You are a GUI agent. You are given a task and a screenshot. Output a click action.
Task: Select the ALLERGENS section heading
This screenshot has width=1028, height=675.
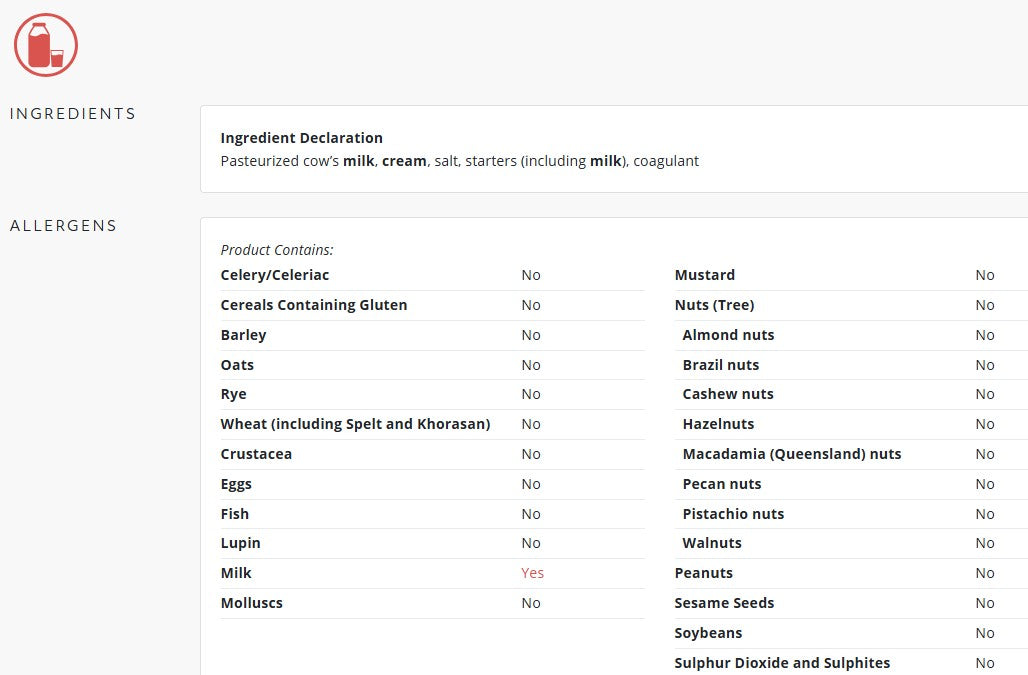tap(64, 226)
